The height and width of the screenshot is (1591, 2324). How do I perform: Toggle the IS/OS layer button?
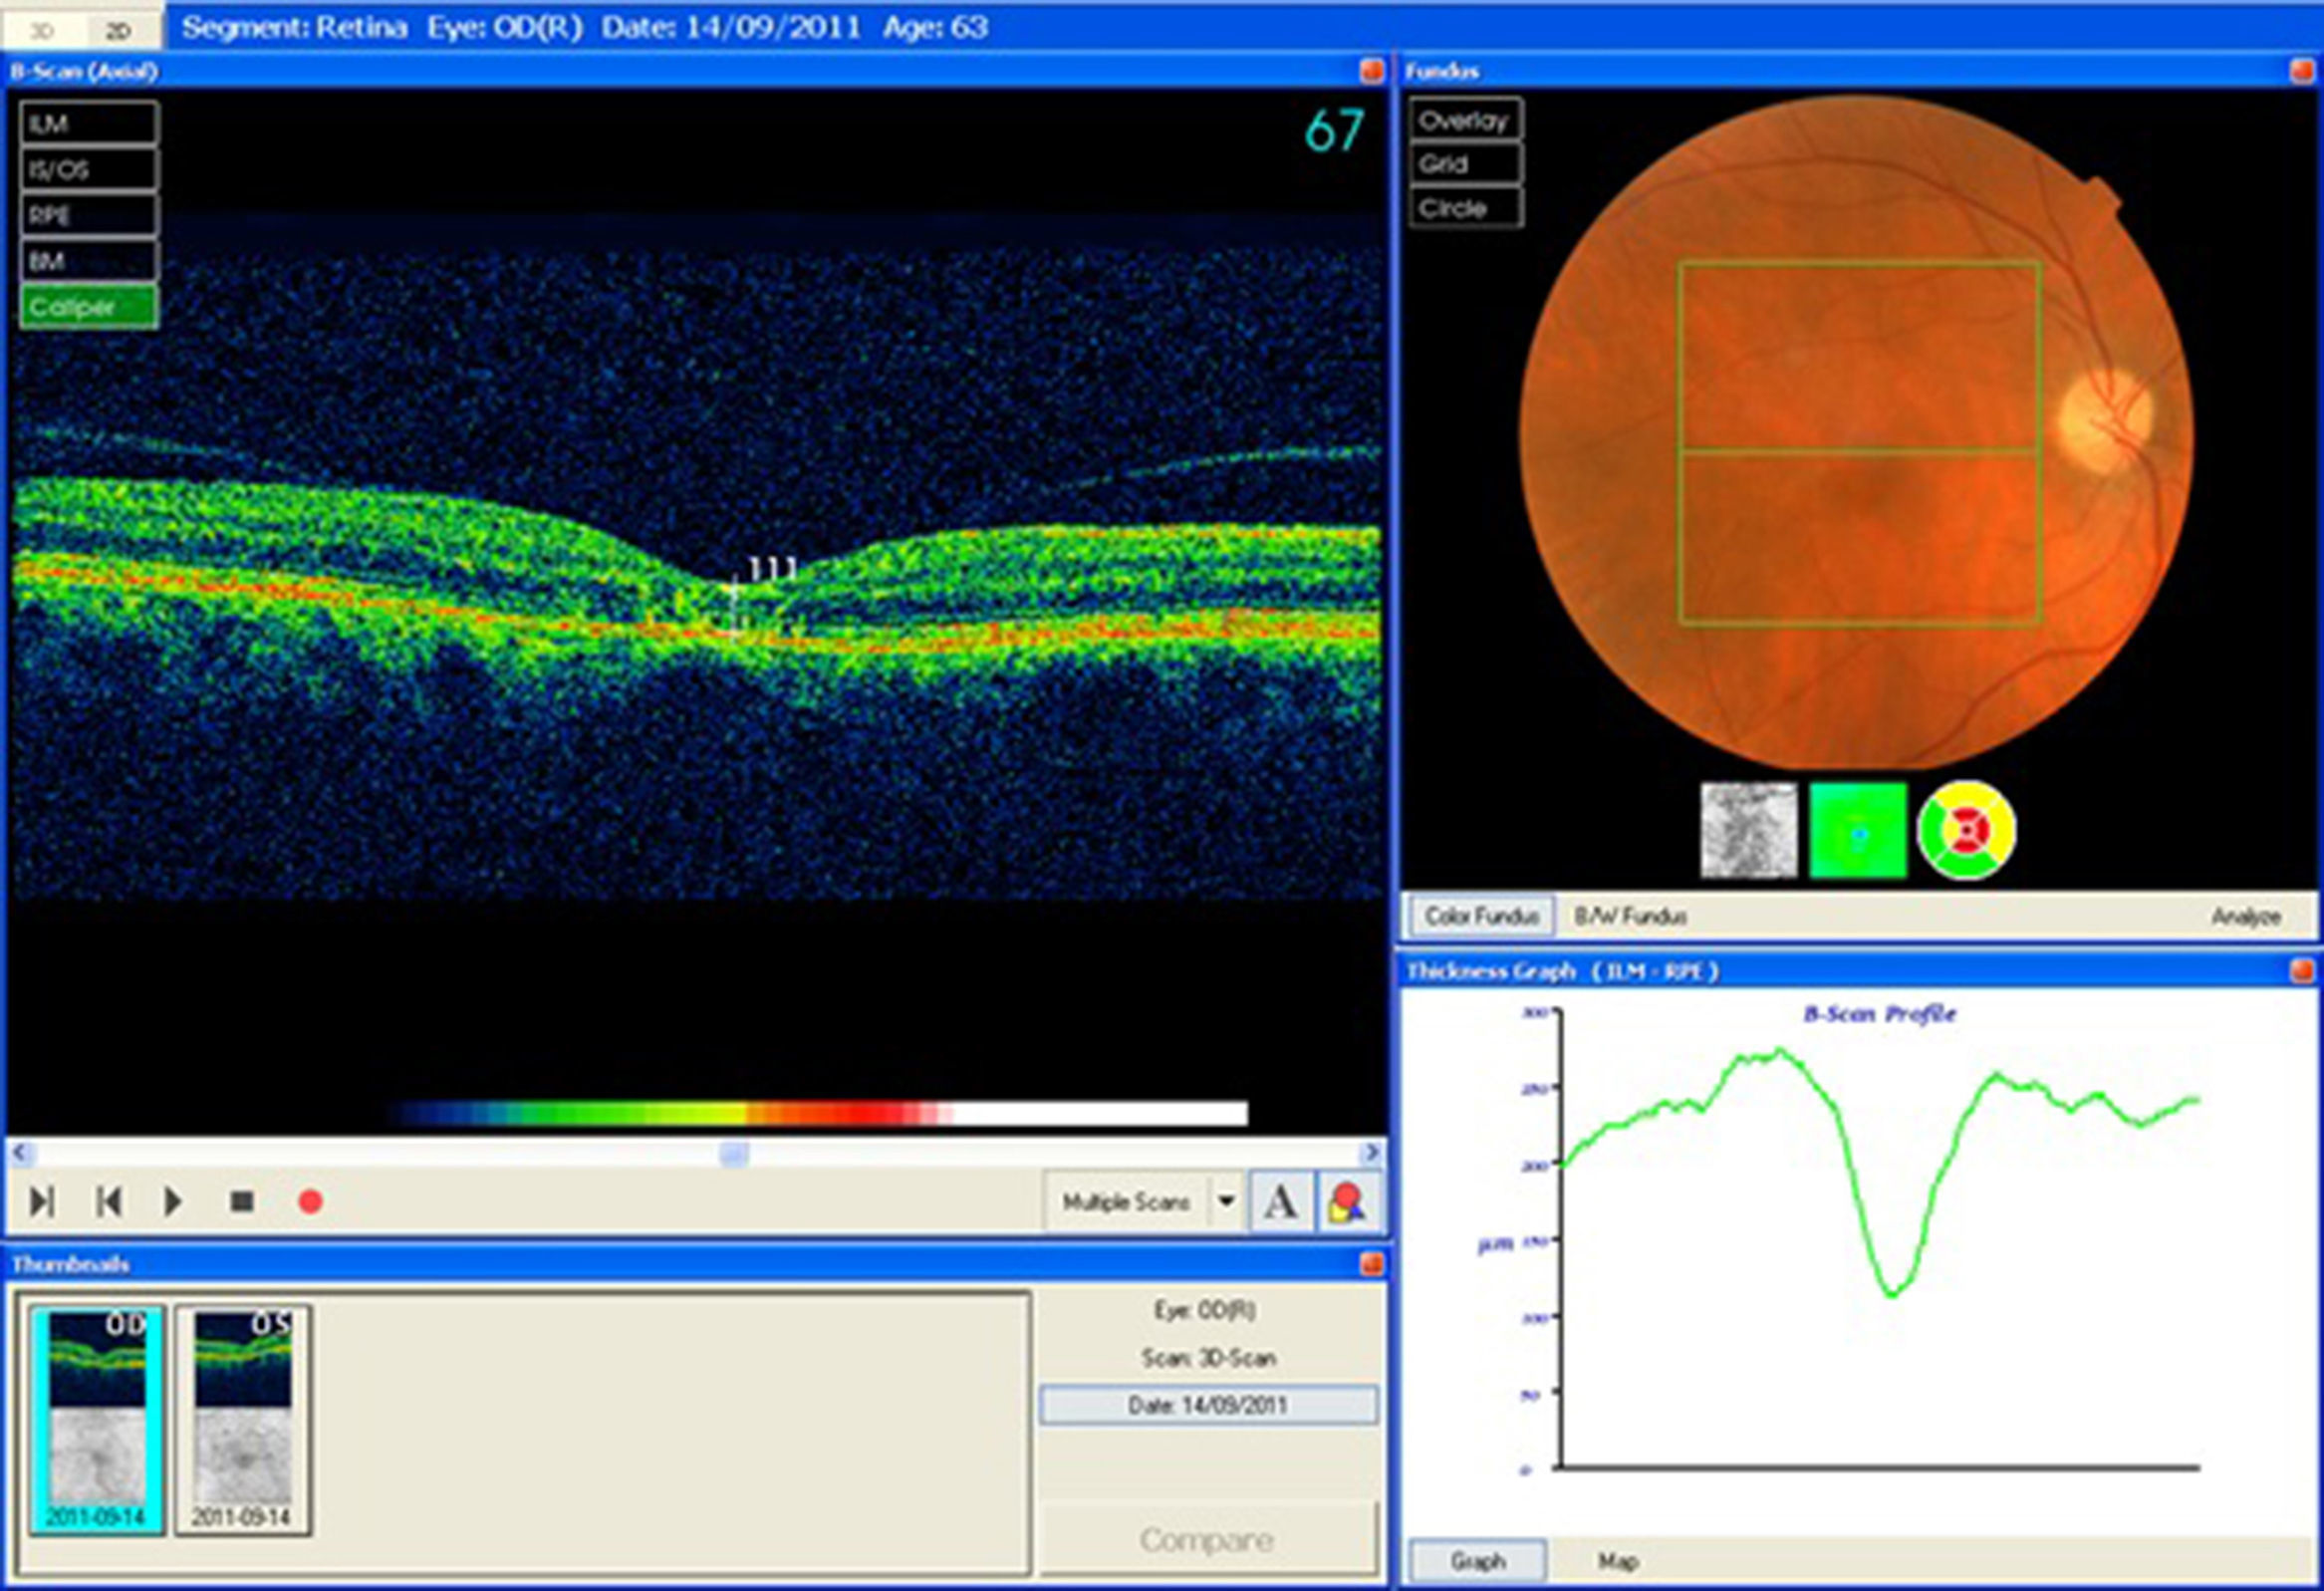tap(88, 170)
